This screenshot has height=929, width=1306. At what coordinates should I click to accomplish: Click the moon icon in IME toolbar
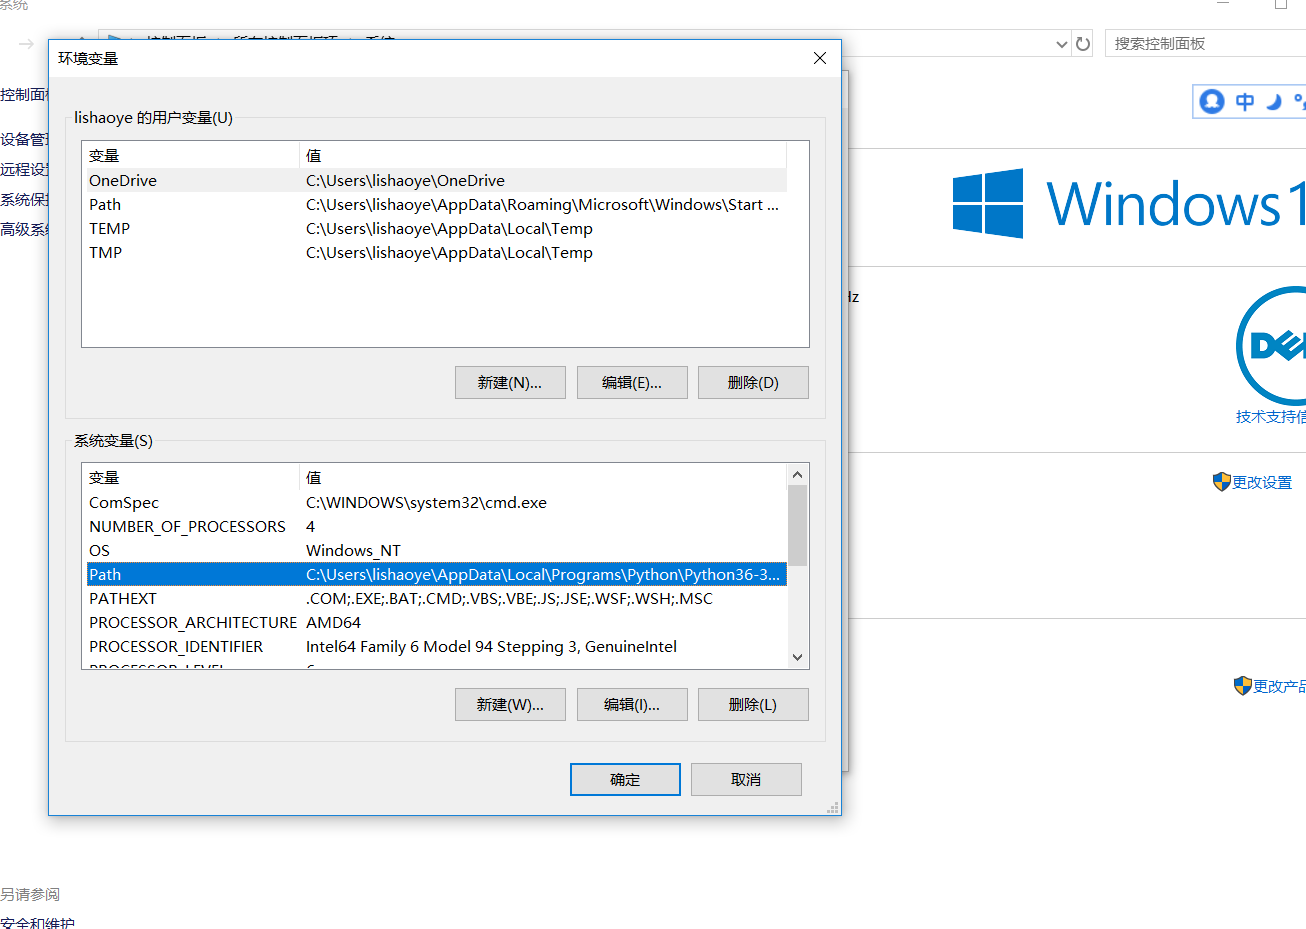(1273, 101)
